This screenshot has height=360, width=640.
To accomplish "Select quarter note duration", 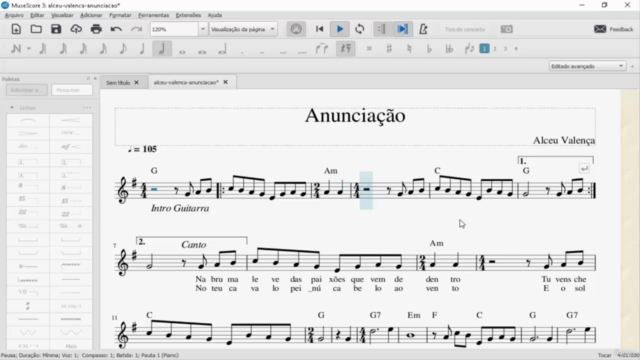I will 142,49.
